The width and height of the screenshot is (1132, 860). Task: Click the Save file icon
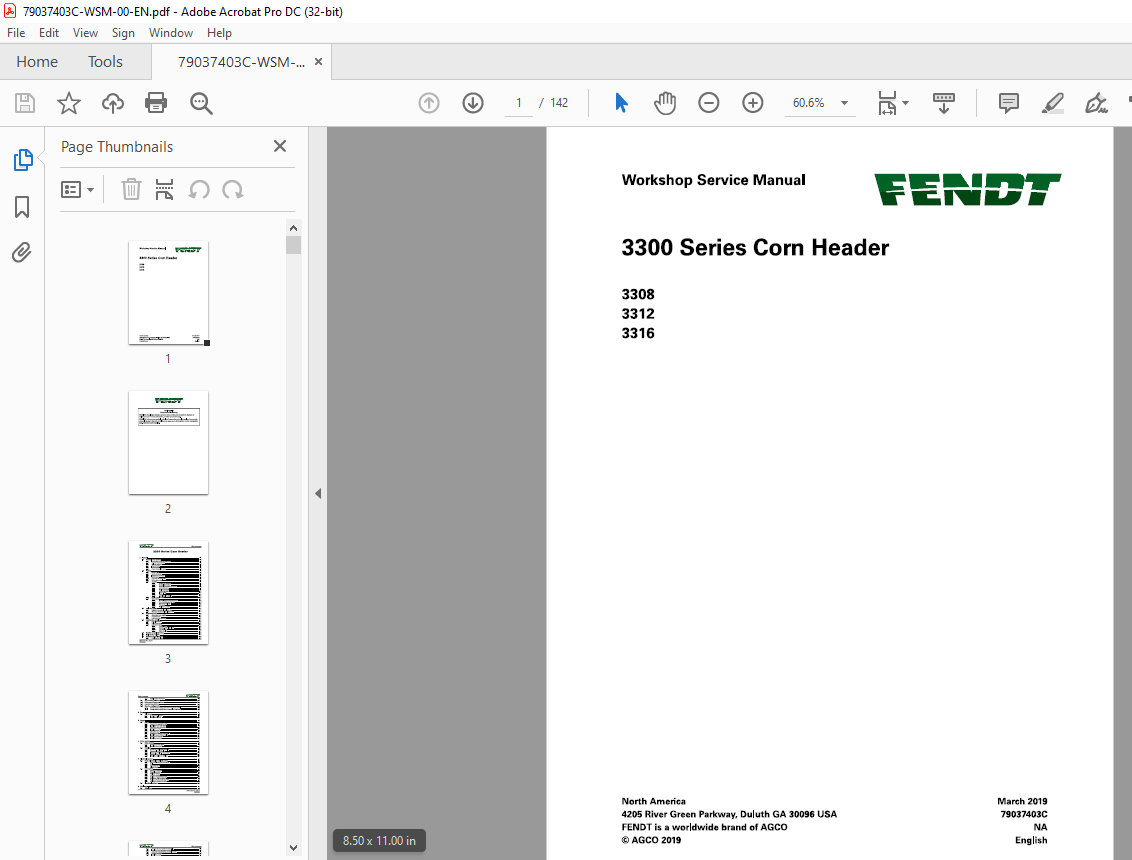[x=25, y=103]
